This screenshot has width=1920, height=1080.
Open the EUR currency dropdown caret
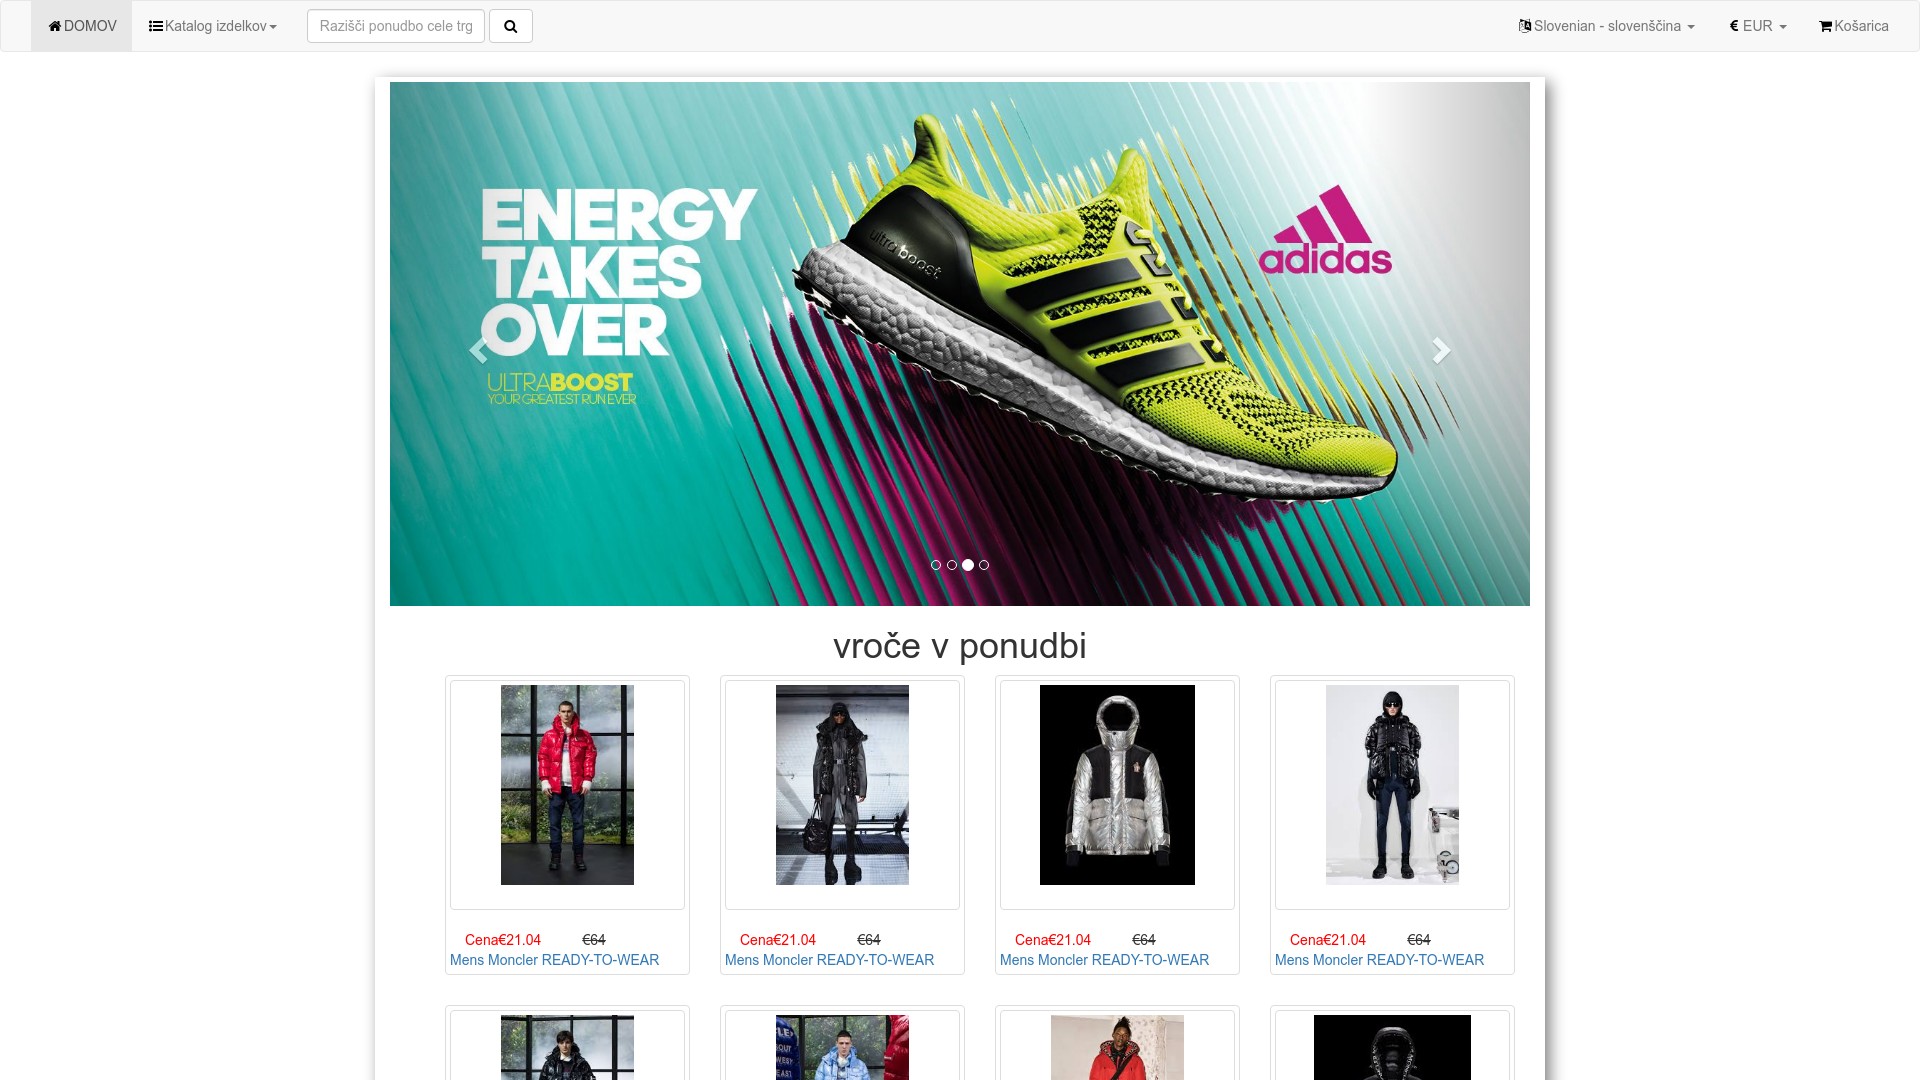[1783, 27]
